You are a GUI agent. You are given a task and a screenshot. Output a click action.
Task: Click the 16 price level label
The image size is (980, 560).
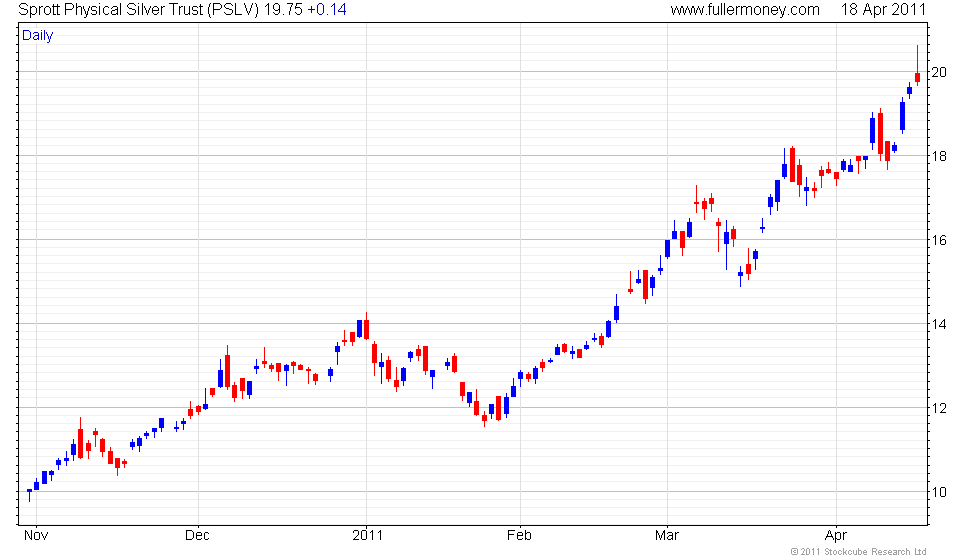point(939,240)
